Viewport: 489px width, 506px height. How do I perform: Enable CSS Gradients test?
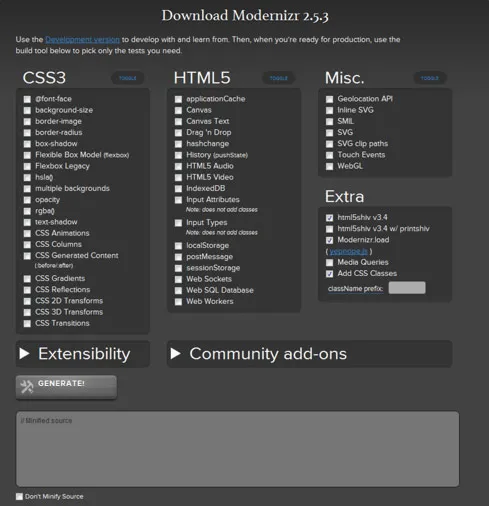[x=27, y=279]
